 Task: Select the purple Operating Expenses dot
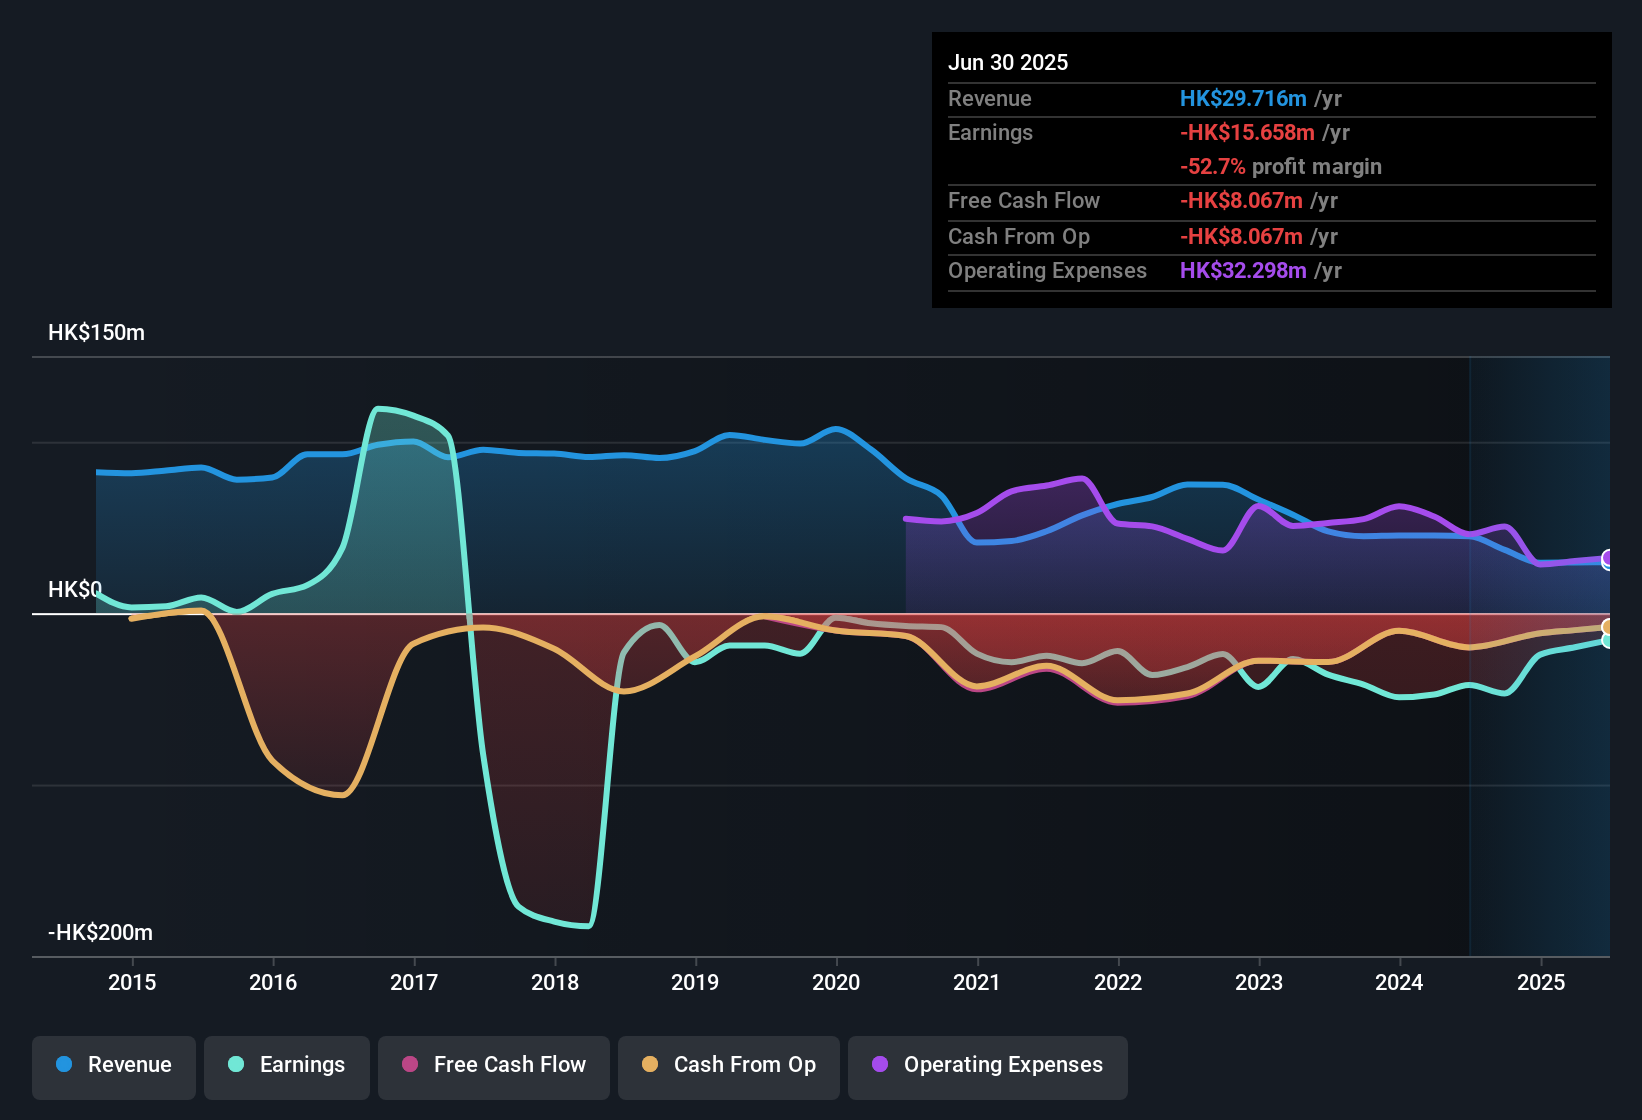[878, 1065]
